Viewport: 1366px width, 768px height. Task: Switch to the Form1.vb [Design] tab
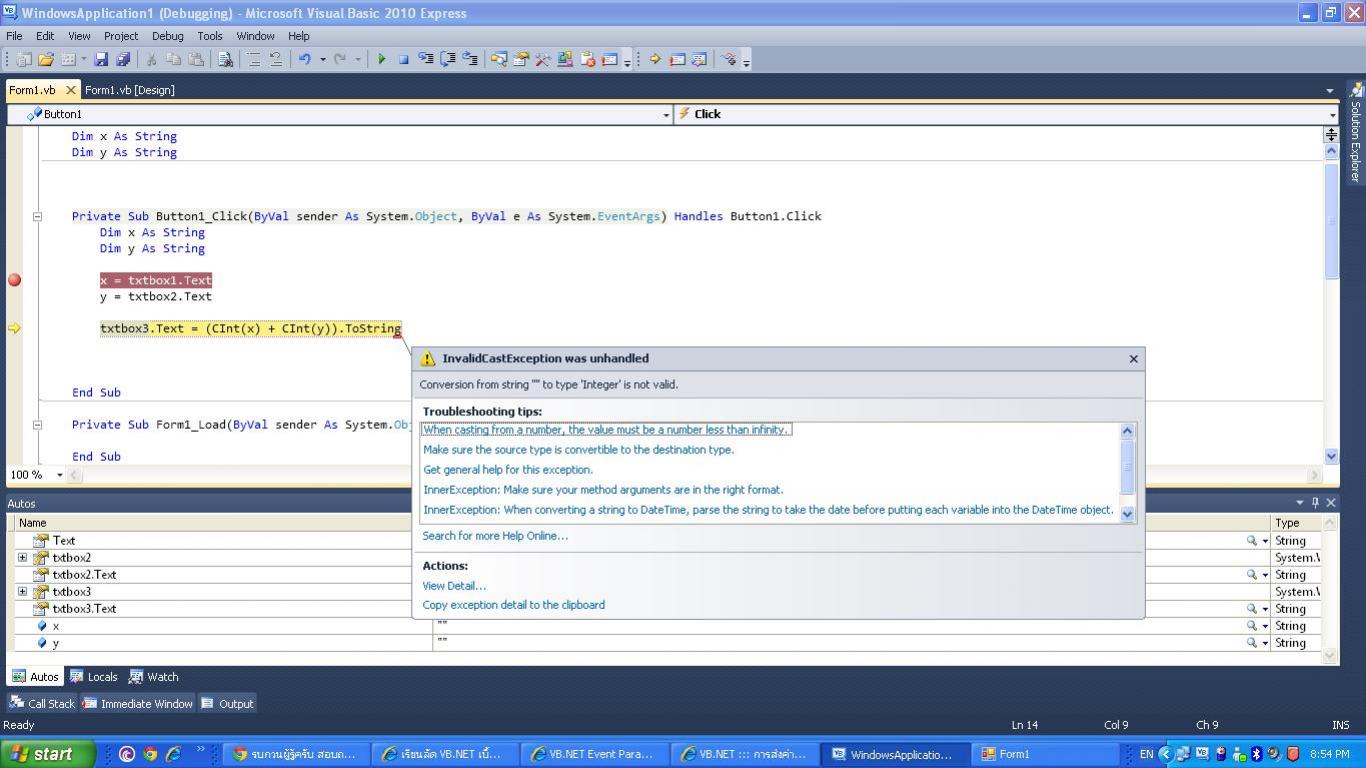(x=130, y=90)
